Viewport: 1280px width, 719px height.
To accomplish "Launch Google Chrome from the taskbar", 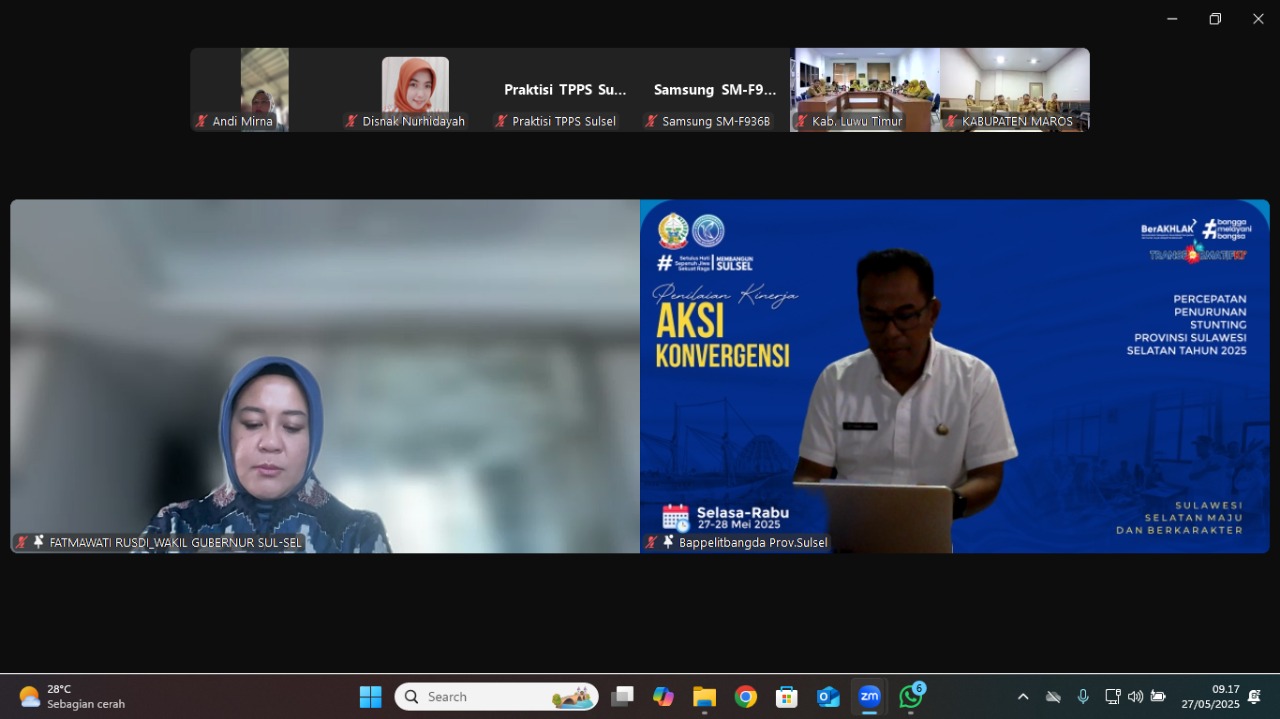I will click(x=746, y=697).
